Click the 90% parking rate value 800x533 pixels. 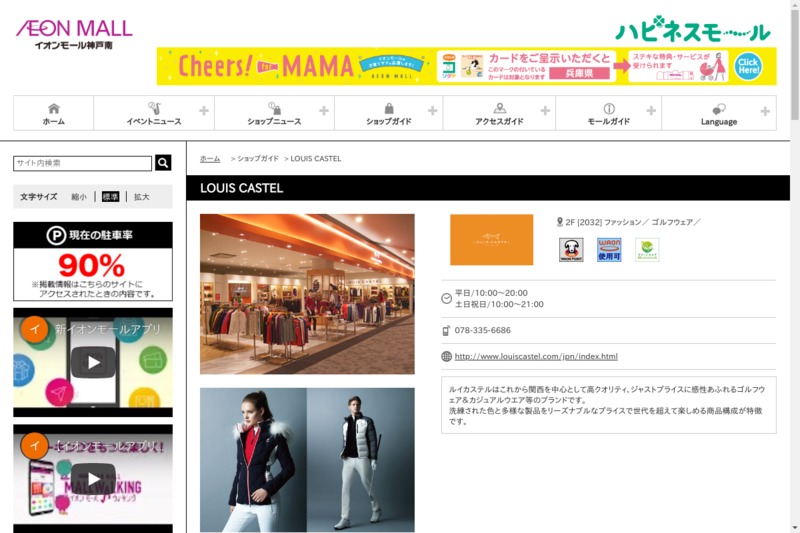91,265
